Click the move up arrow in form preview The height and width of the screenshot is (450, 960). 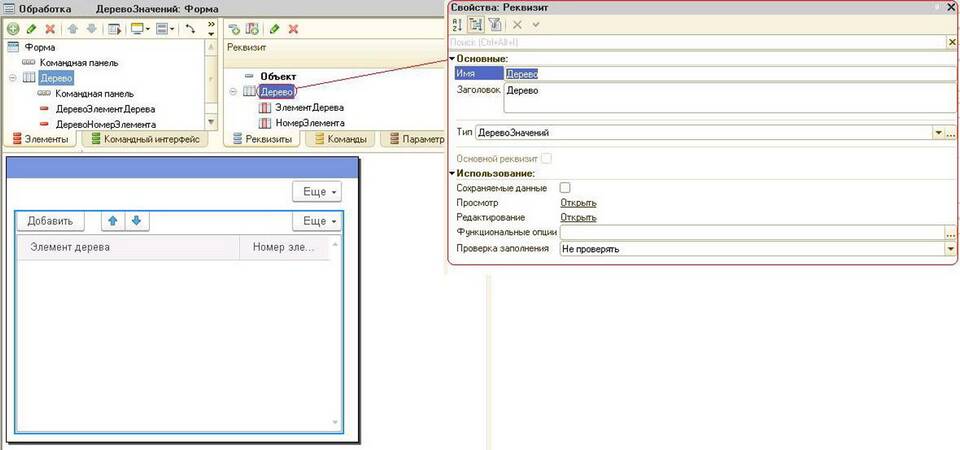coord(113,221)
